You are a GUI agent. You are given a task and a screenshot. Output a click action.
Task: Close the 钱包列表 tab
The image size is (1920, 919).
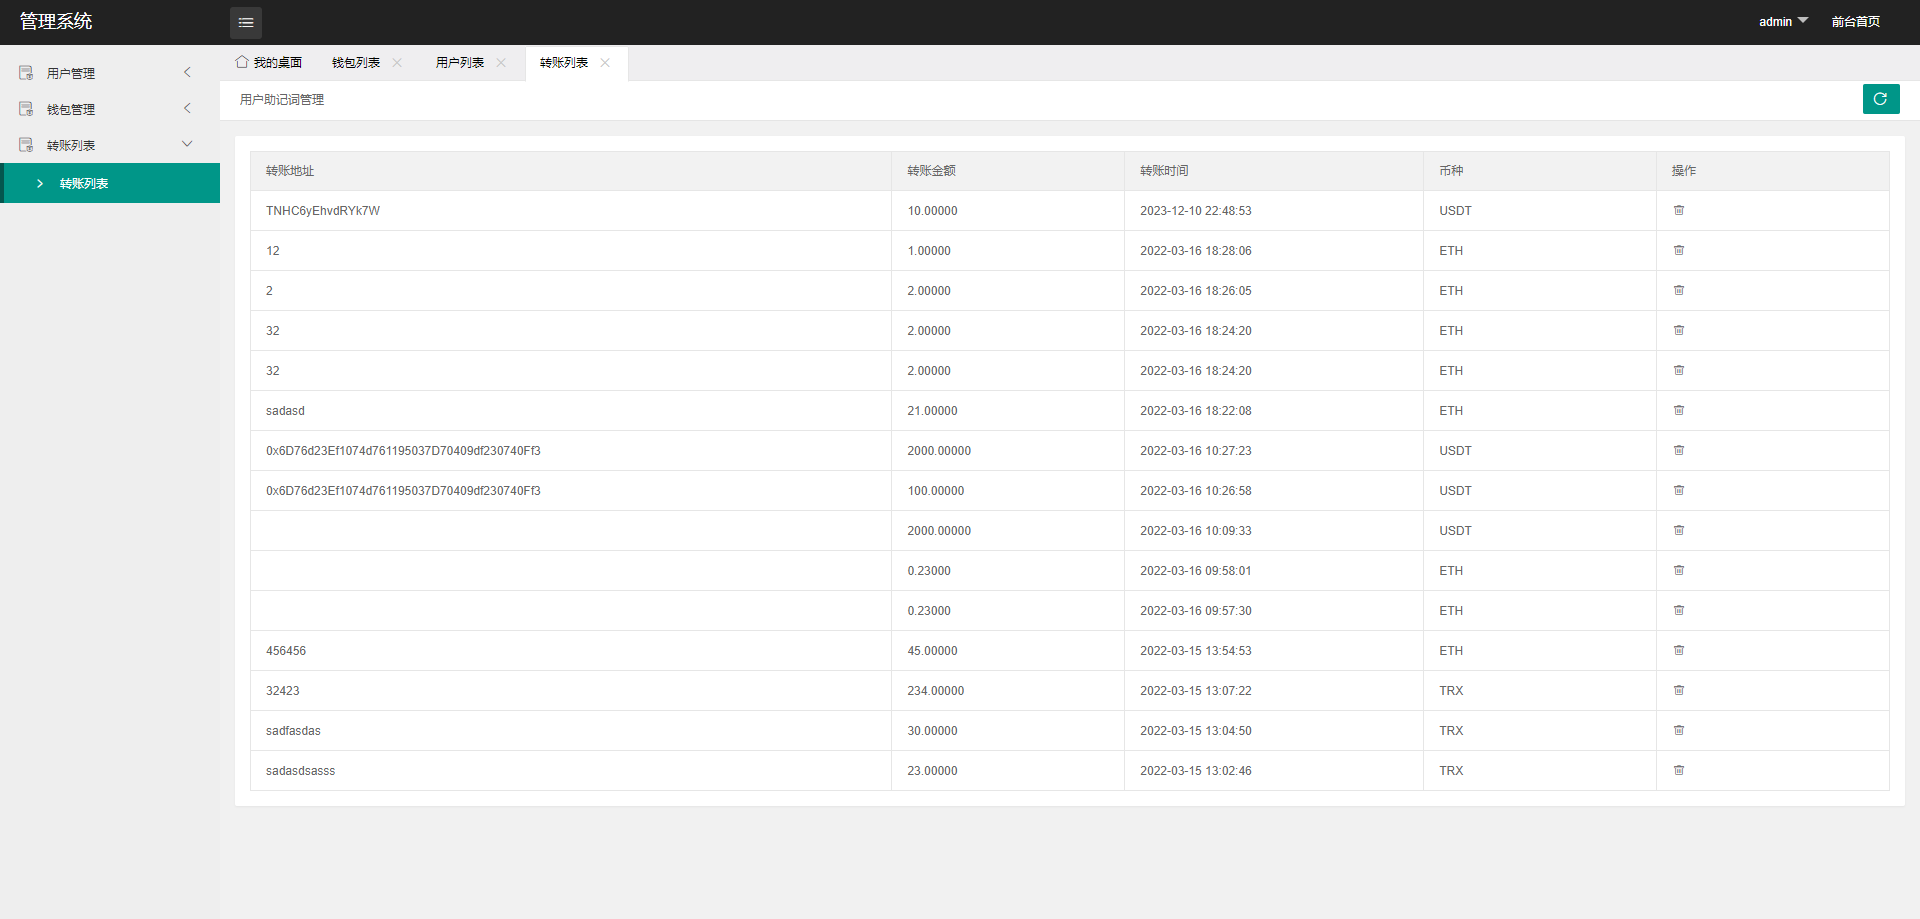(x=397, y=62)
